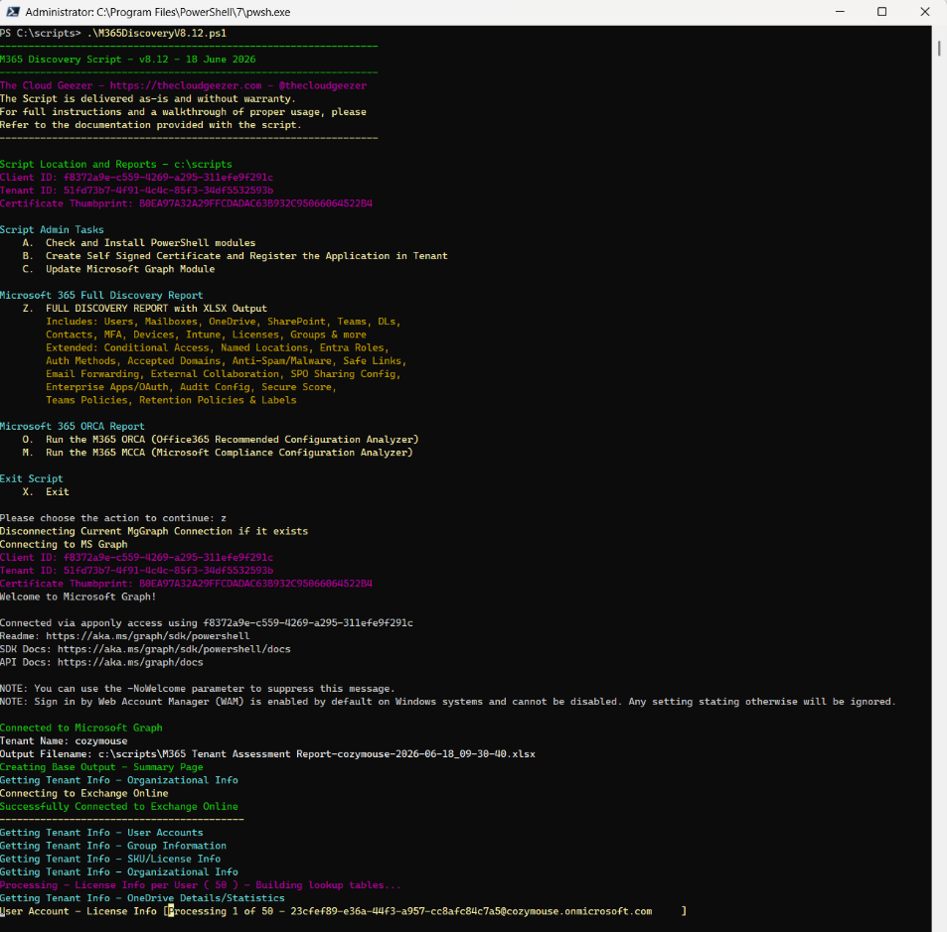Click the 'Processing 1 of 50' progress line
This screenshot has height=932, width=947.
pyautogui.click(x=343, y=911)
